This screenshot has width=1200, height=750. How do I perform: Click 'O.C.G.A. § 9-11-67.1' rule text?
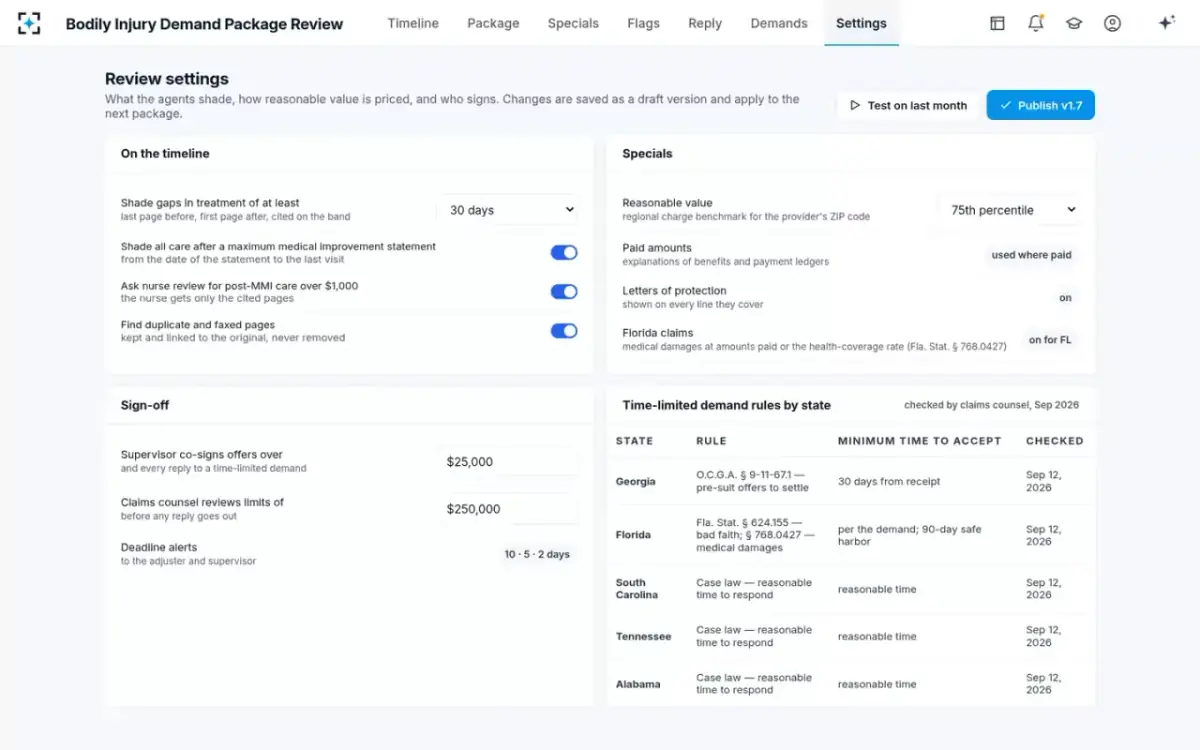click(x=755, y=481)
